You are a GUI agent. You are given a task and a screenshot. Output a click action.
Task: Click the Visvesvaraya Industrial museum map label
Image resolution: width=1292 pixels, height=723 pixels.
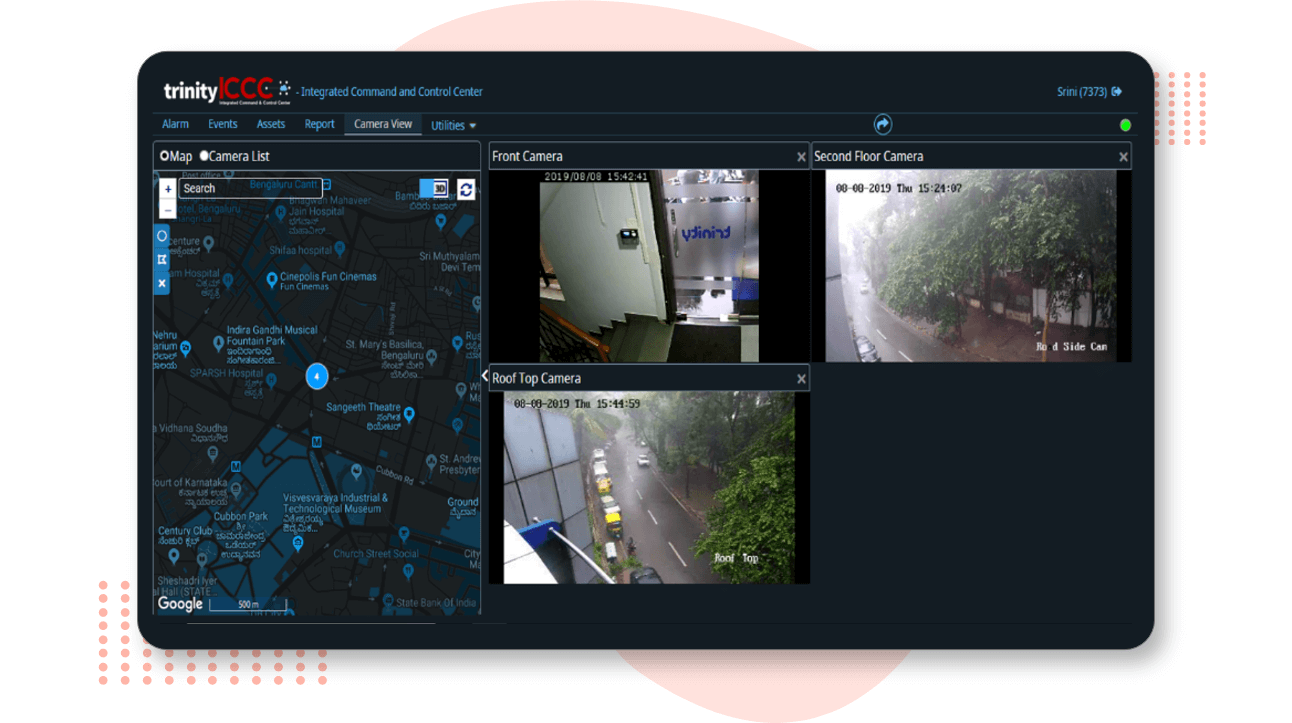coord(335,503)
